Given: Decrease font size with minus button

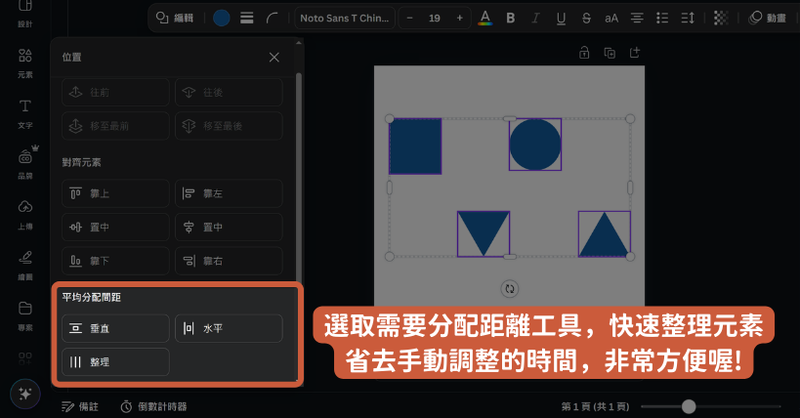Looking at the screenshot, I should click(x=409, y=18).
